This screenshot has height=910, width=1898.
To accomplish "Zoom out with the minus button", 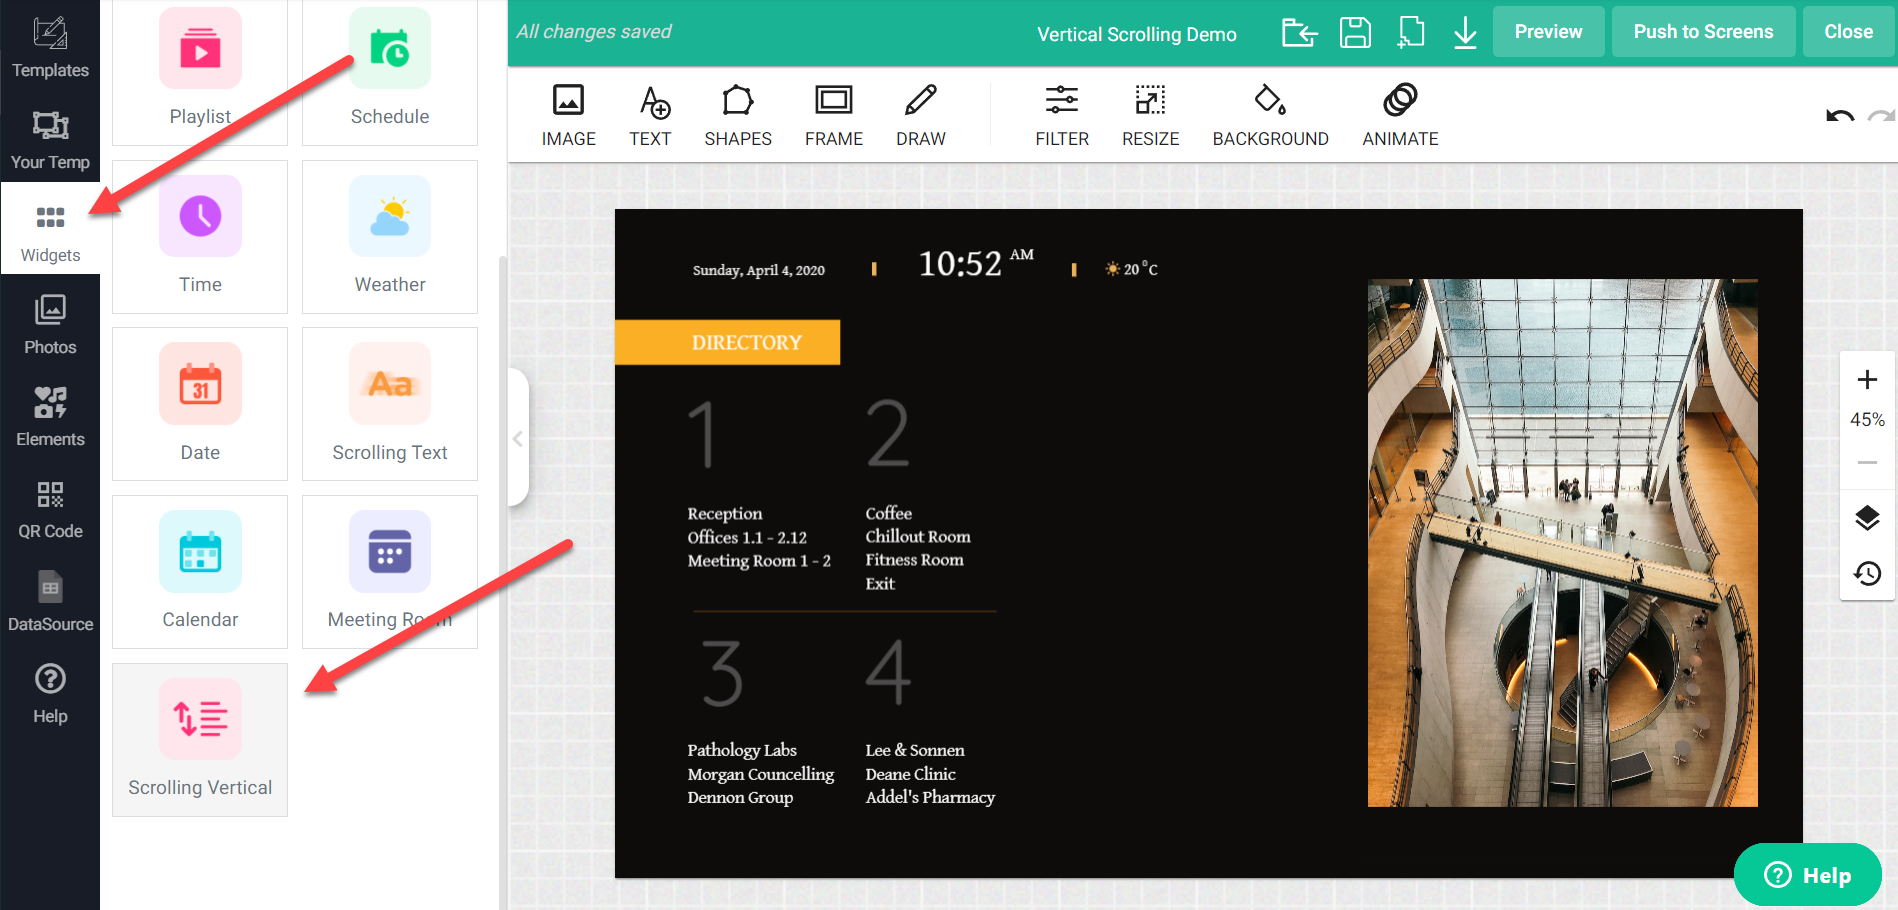I will pyautogui.click(x=1867, y=462).
